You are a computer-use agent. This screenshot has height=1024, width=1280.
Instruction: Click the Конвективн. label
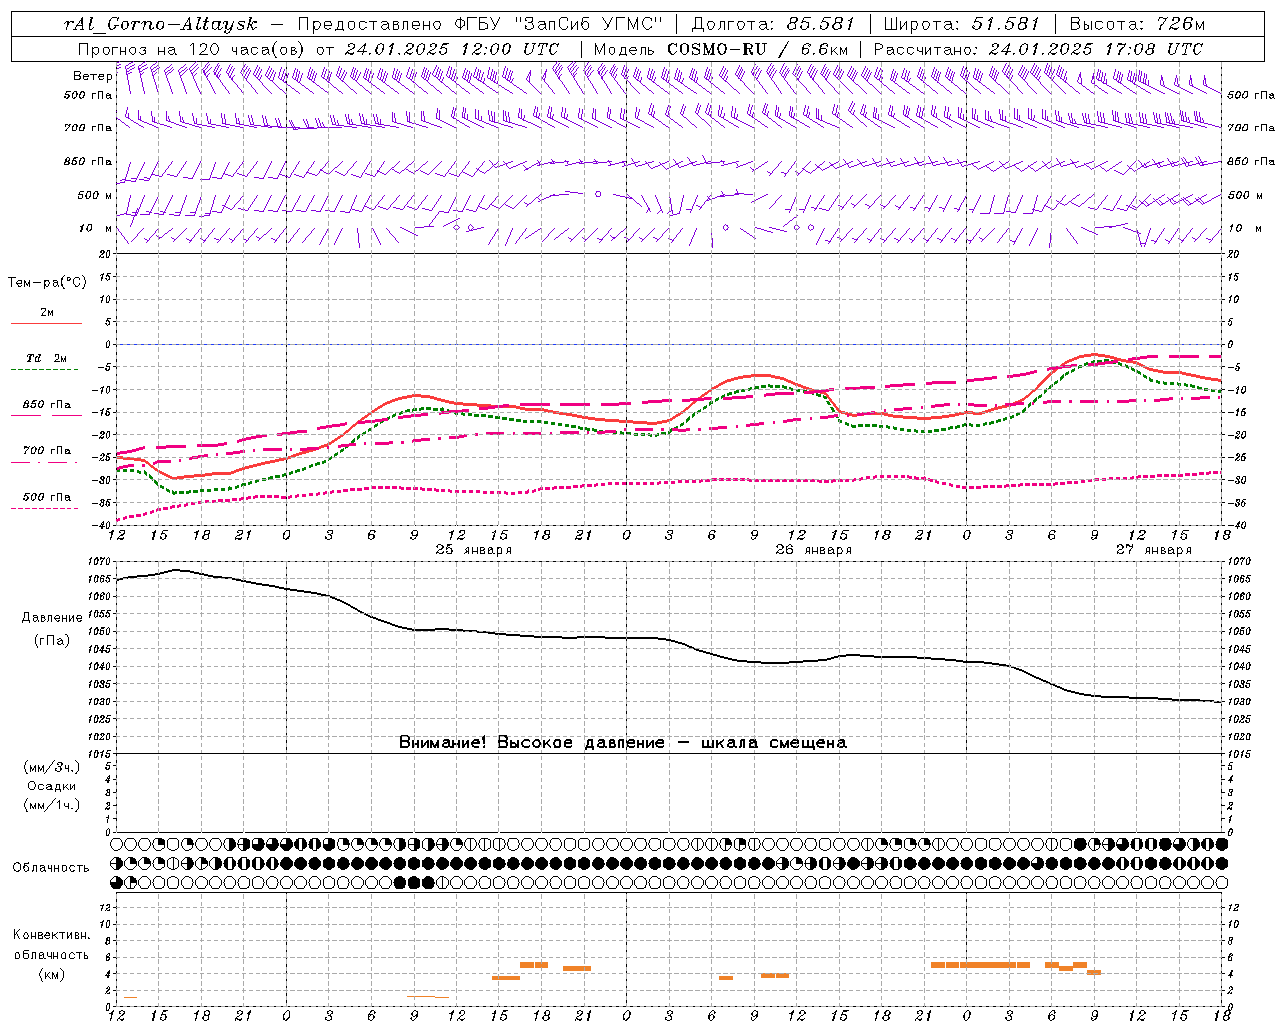click(51, 935)
